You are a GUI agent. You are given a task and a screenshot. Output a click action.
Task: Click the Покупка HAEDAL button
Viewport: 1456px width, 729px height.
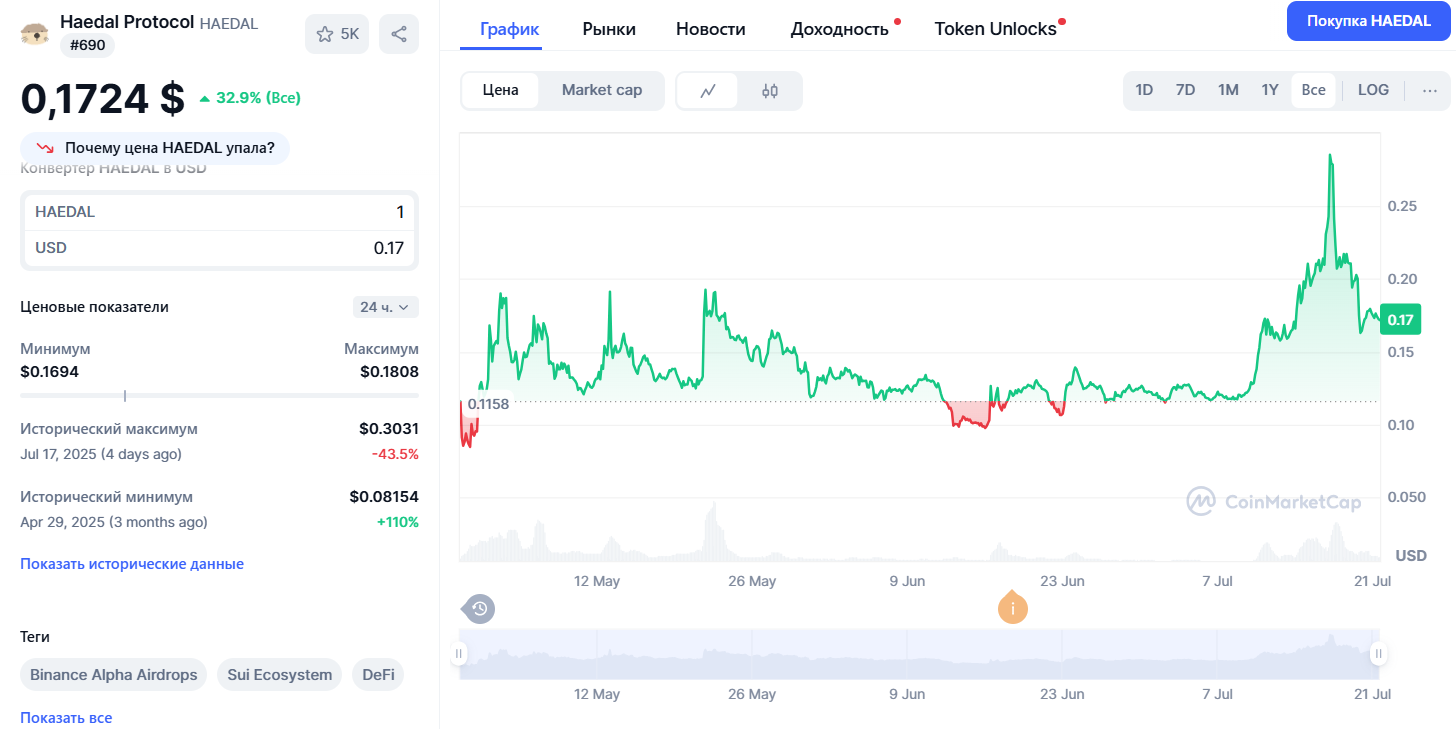tap(1368, 21)
